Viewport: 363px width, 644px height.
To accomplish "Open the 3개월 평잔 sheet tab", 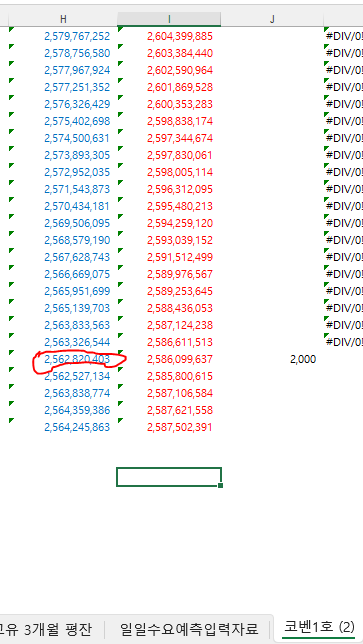I will [x=46, y=628].
